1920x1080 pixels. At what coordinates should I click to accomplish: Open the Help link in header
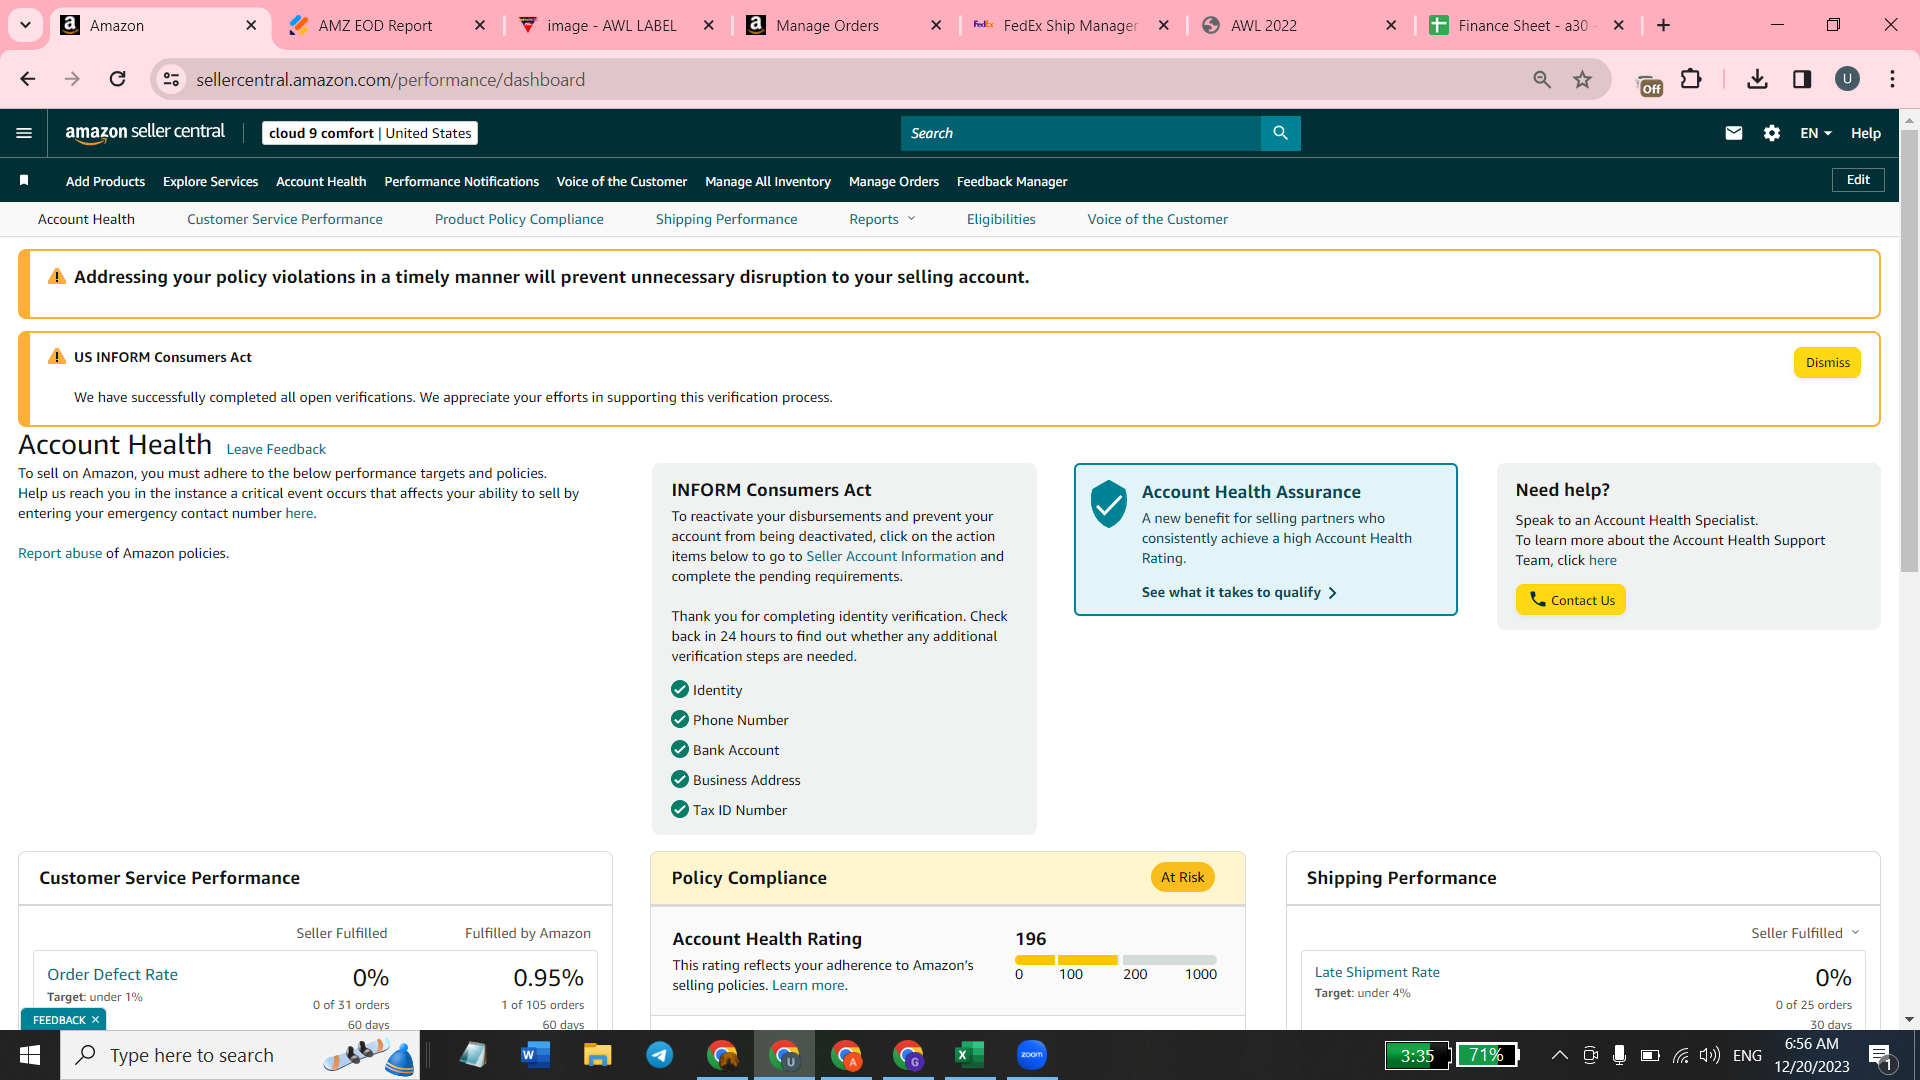coord(1866,133)
